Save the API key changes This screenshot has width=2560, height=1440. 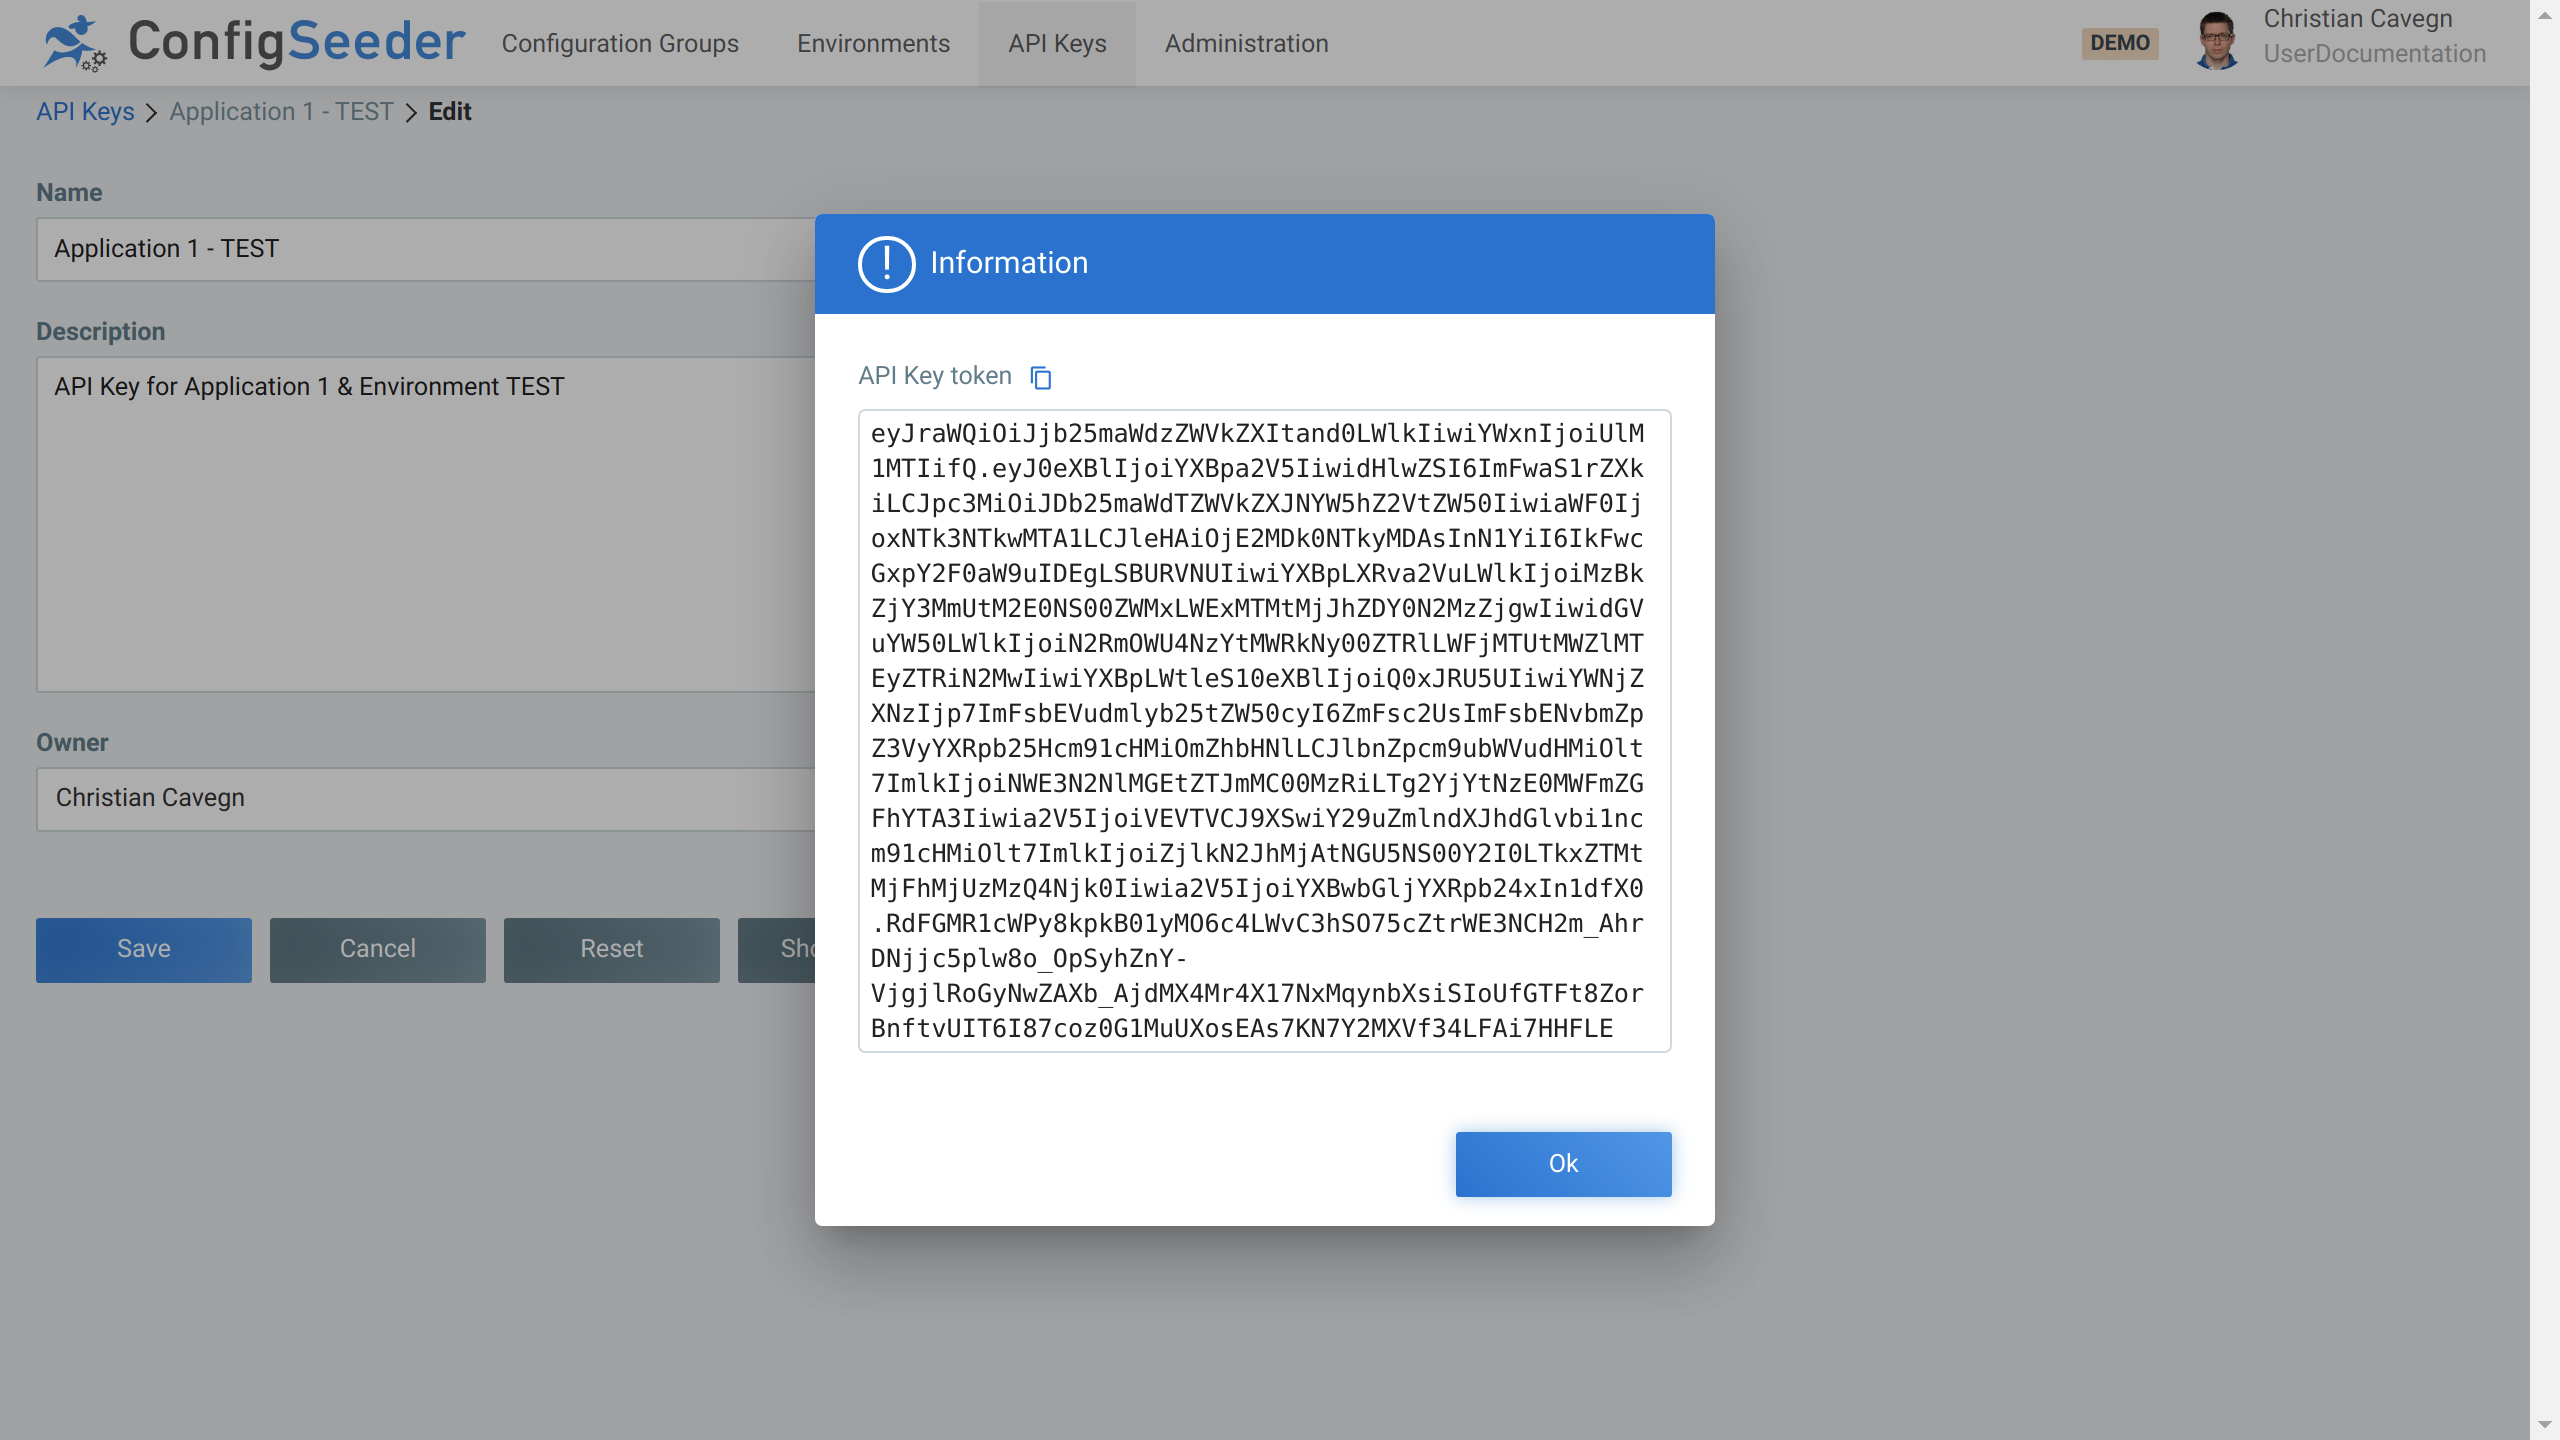[x=143, y=949]
